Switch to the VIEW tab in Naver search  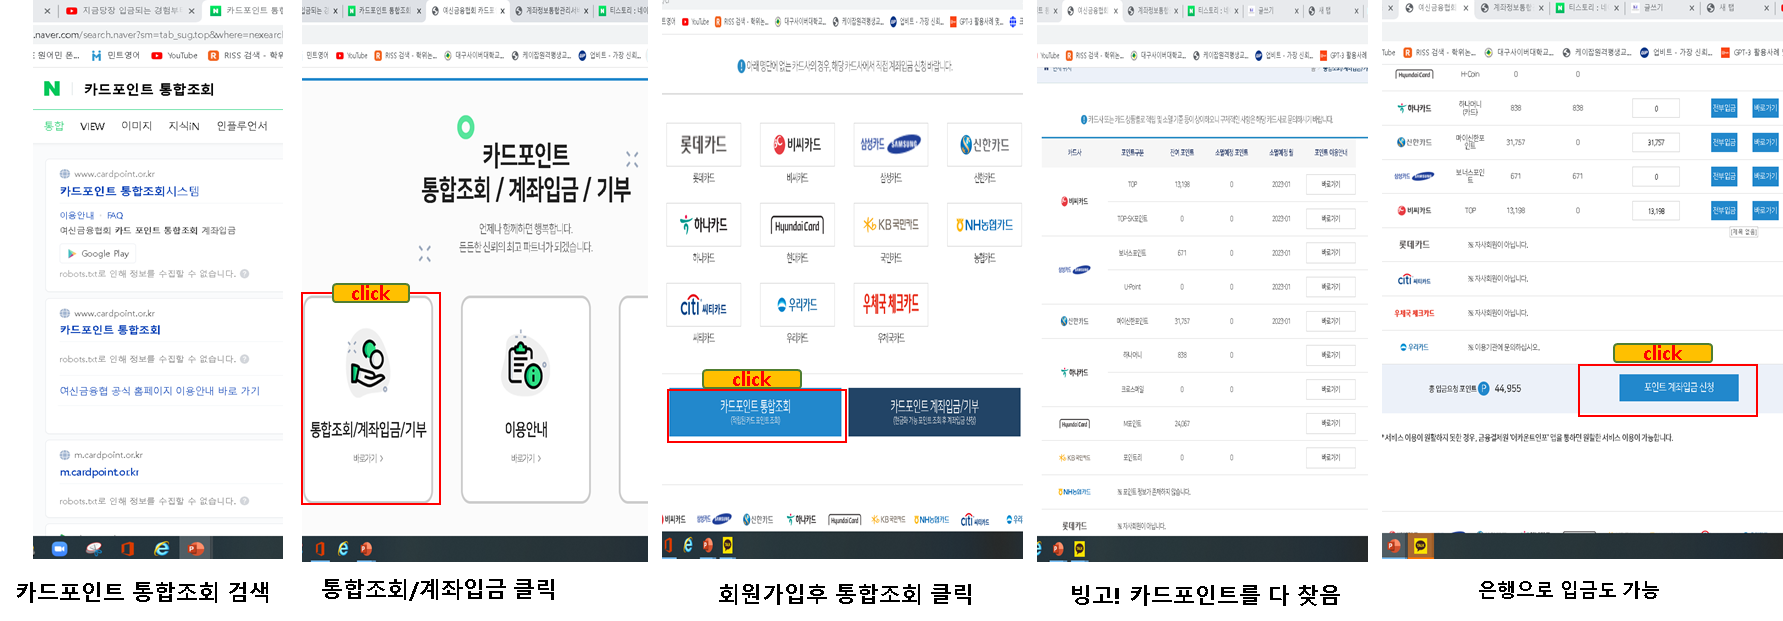tap(92, 126)
